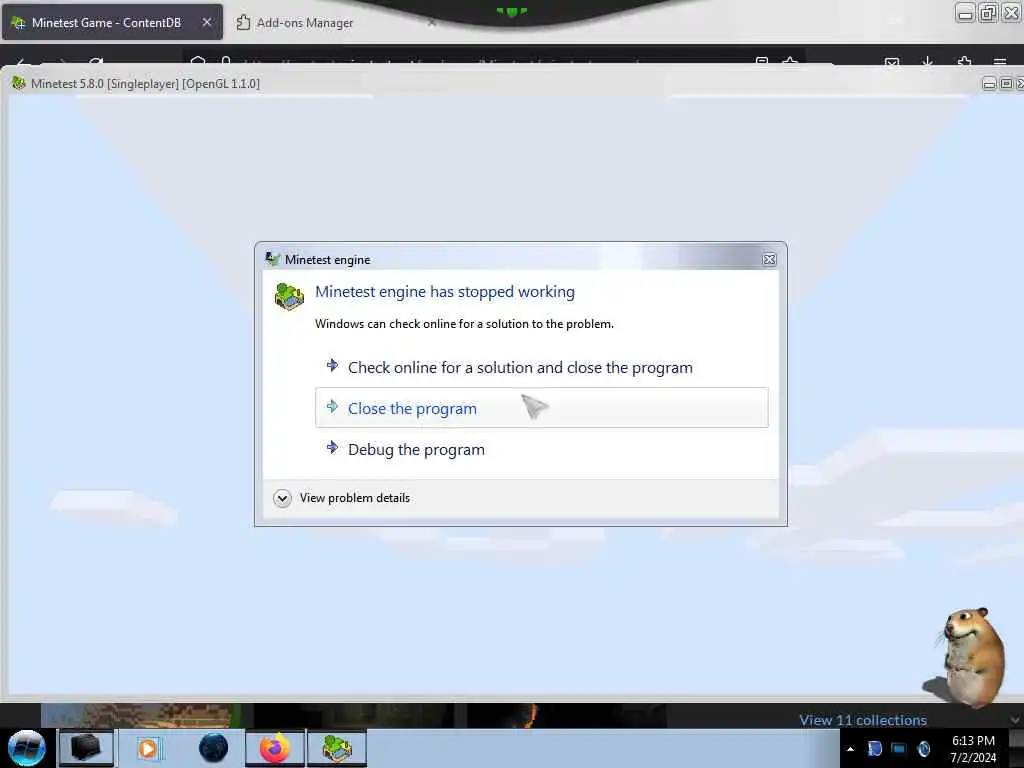Switch to Minetest on the taskbar
The height and width of the screenshot is (768, 1024).
(337, 748)
